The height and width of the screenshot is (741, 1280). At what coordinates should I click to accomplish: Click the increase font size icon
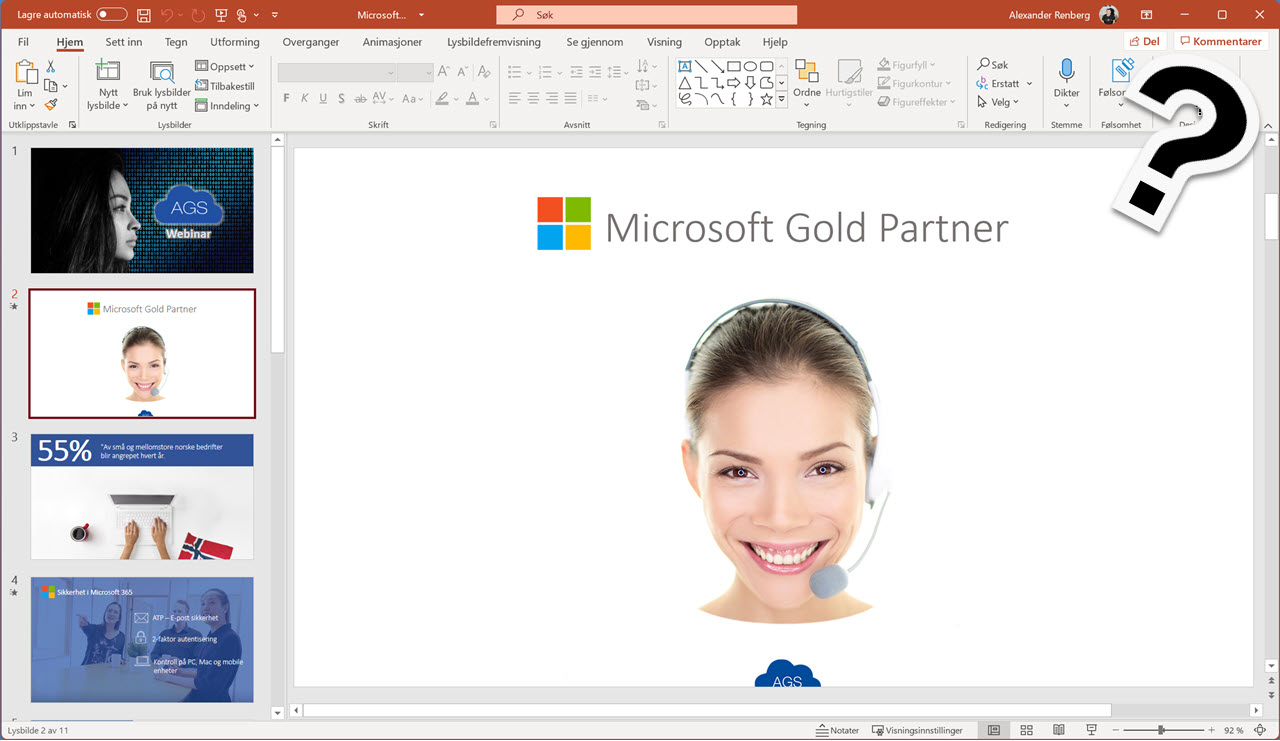[x=444, y=72]
